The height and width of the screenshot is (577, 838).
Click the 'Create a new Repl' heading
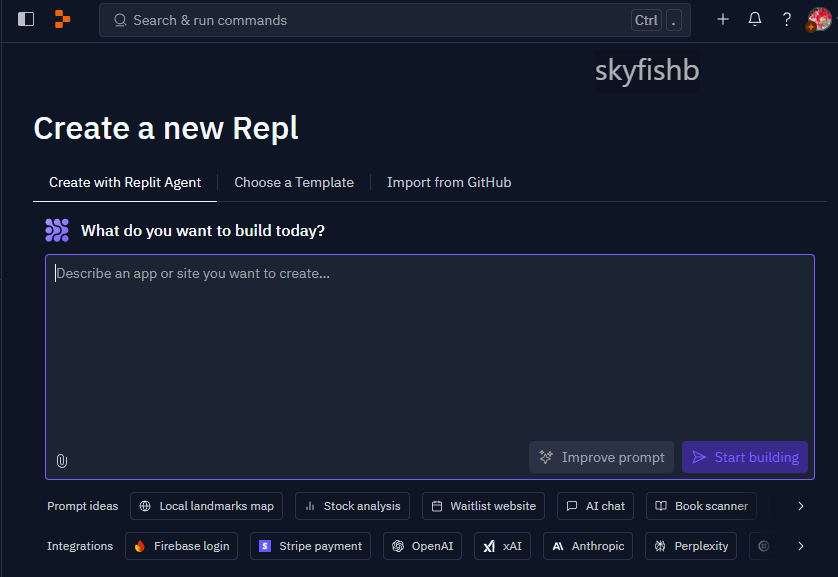click(x=166, y=128)
